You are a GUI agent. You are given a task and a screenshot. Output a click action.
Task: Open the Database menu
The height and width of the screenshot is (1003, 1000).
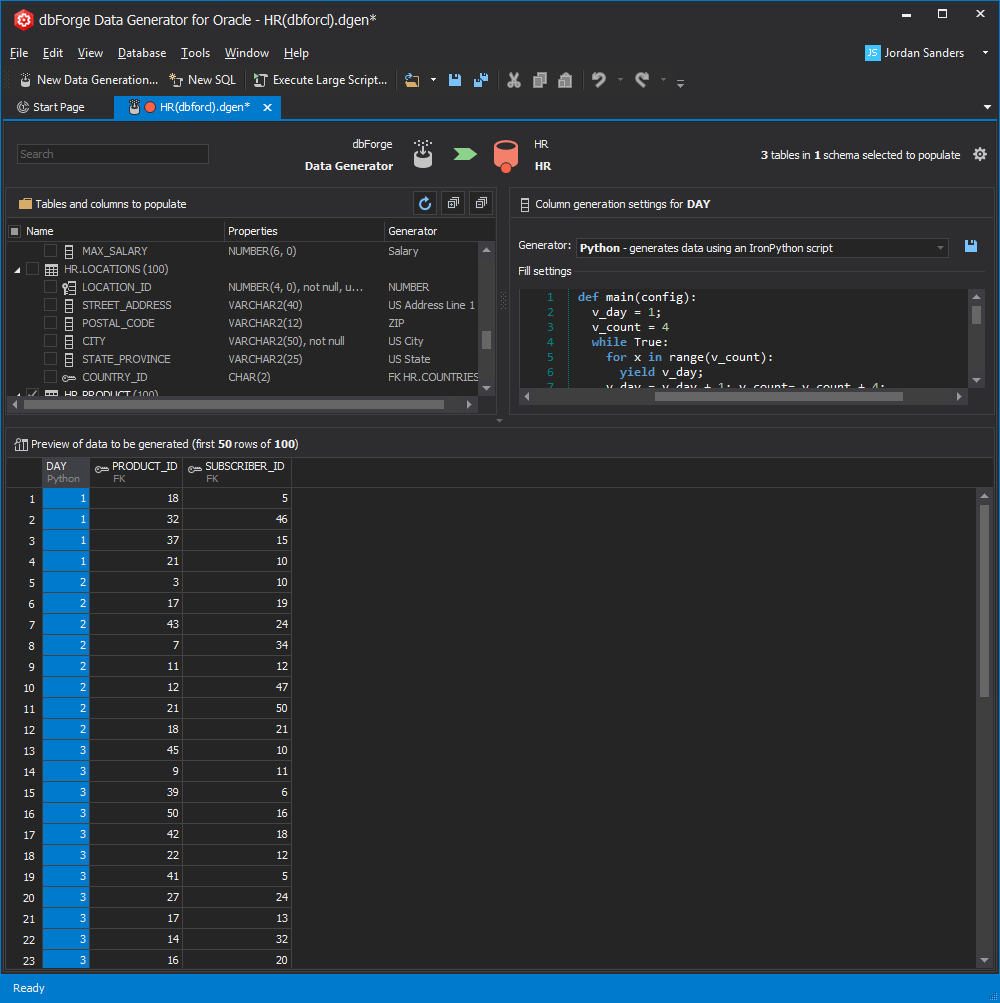tap(142, 53)
